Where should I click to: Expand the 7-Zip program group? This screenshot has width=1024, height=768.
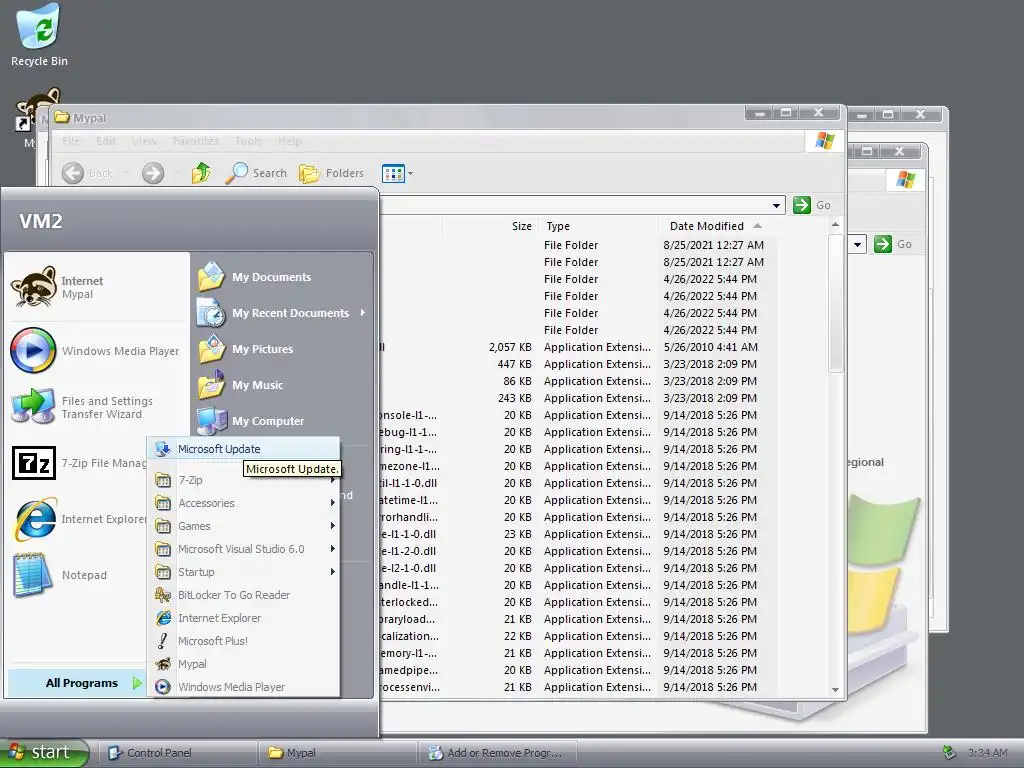(x=244, y=480)
